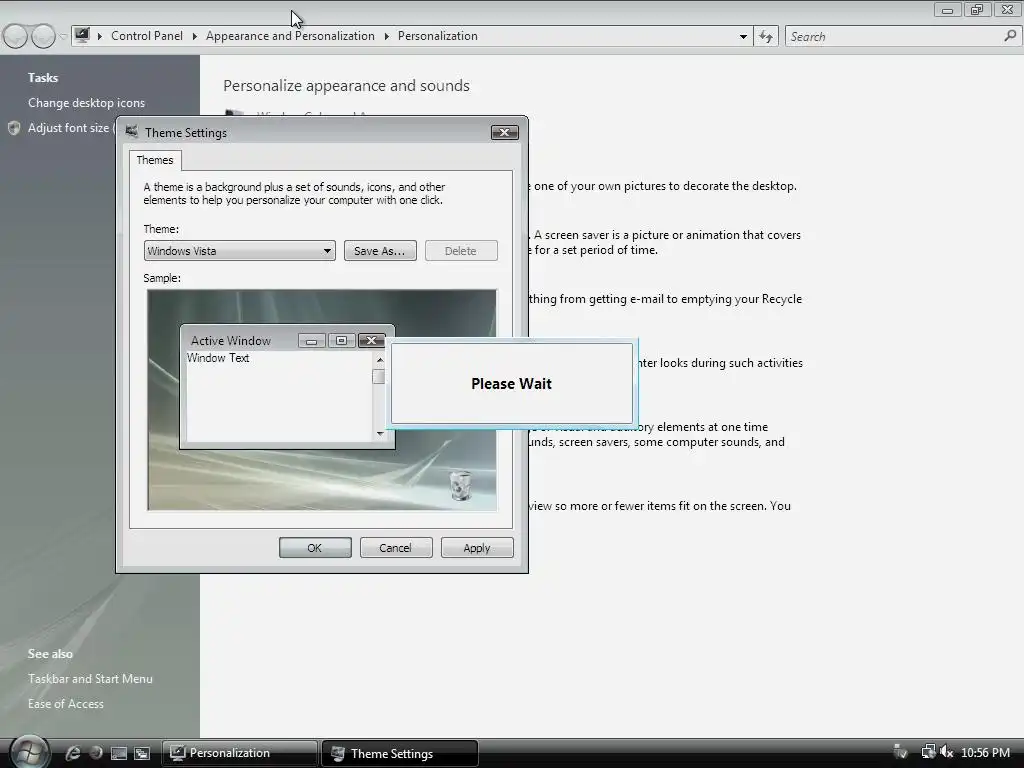Click the shield icon beside Adjust font size

14,128
